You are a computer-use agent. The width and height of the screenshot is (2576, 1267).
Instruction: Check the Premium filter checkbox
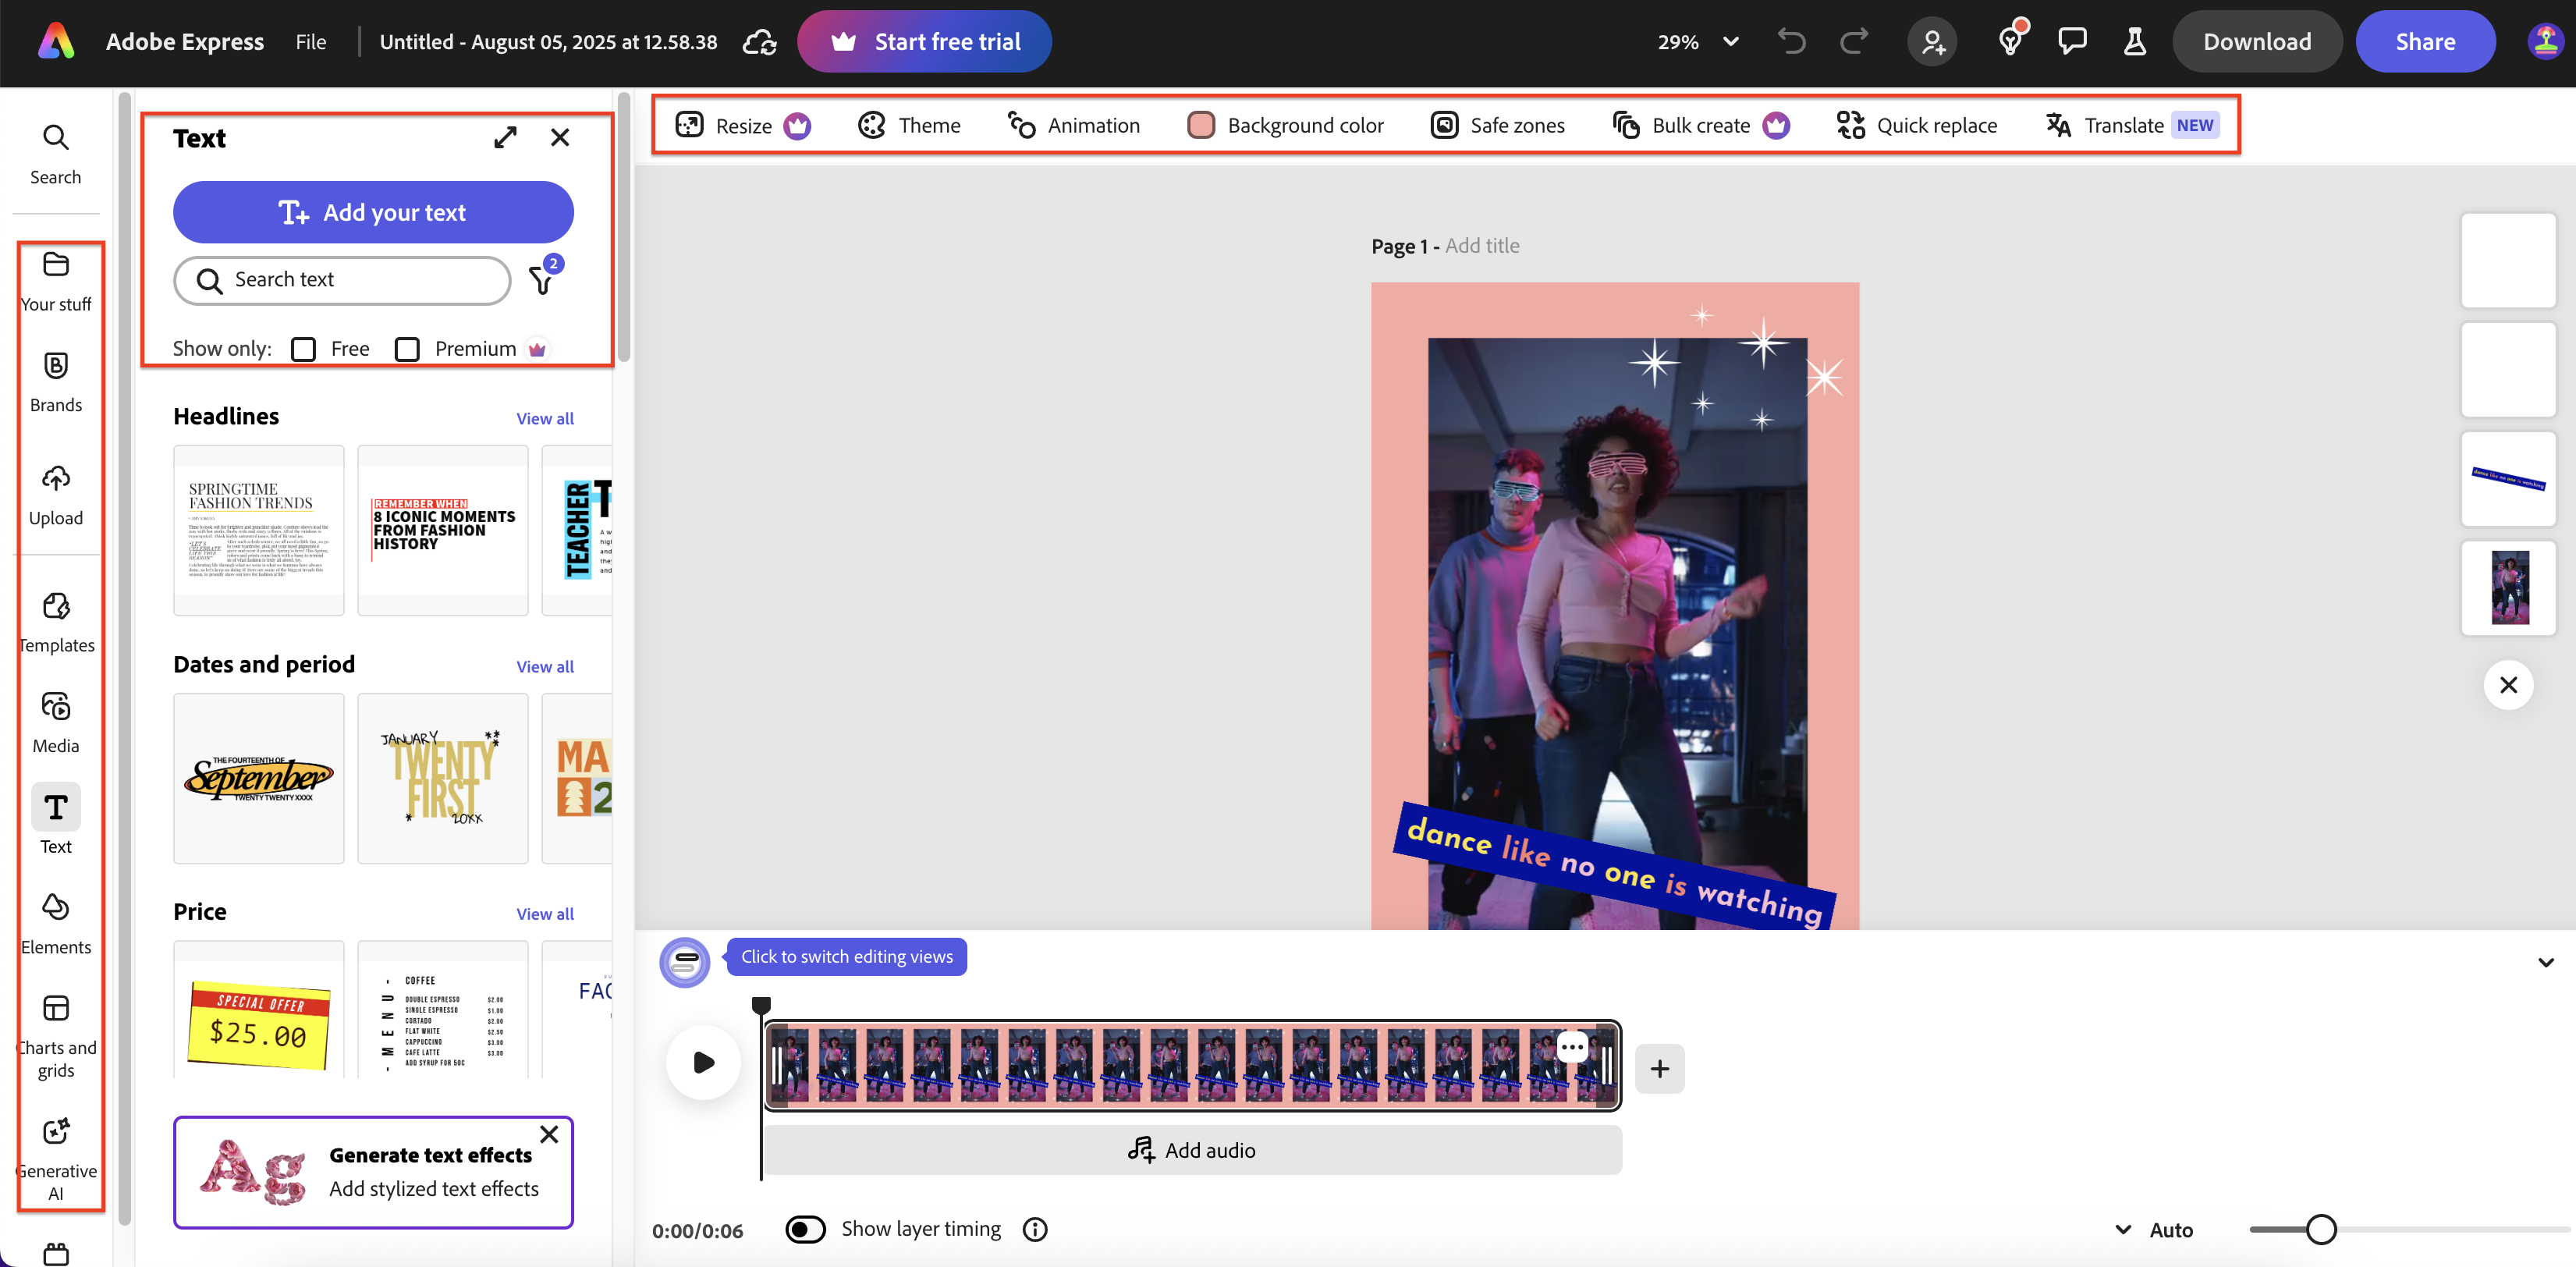pos(407,349)
